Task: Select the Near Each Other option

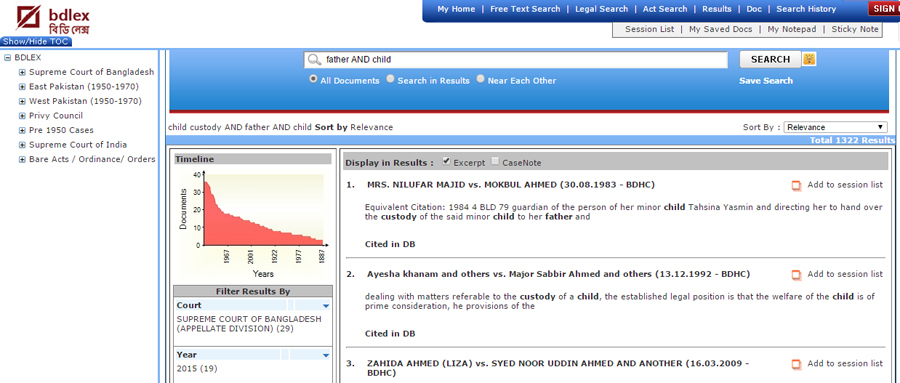Action: point(480,79)
